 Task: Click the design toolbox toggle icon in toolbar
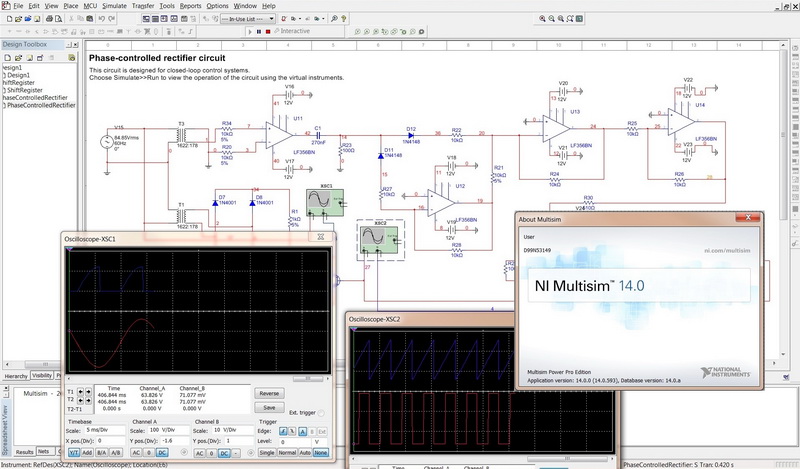pos(146,19)
